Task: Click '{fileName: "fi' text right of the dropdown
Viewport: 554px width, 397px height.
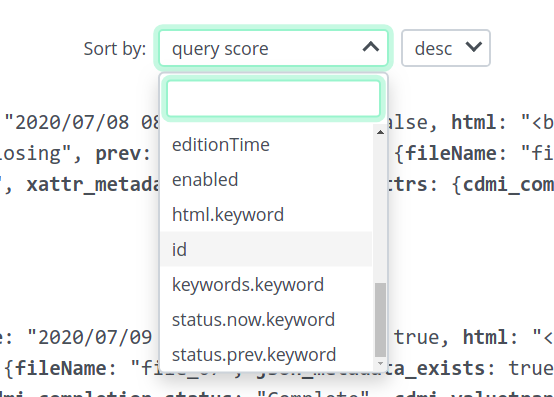Action: [x=473, y=154]
